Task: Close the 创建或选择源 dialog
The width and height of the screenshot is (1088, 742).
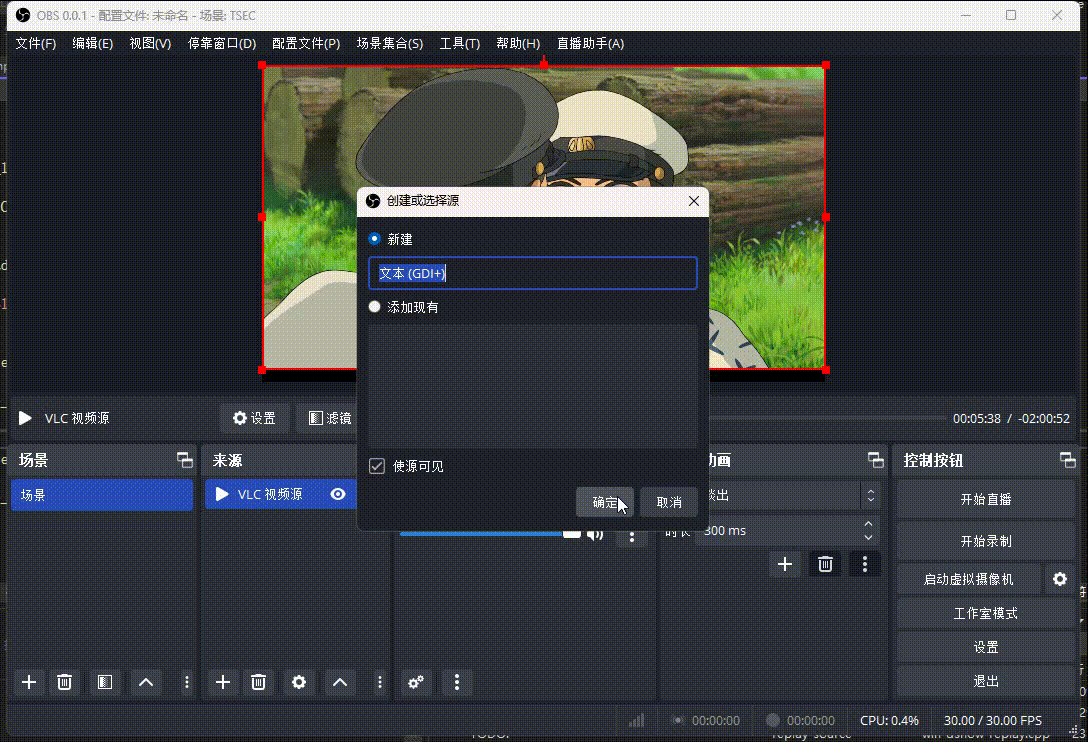Action: (694, 201)
